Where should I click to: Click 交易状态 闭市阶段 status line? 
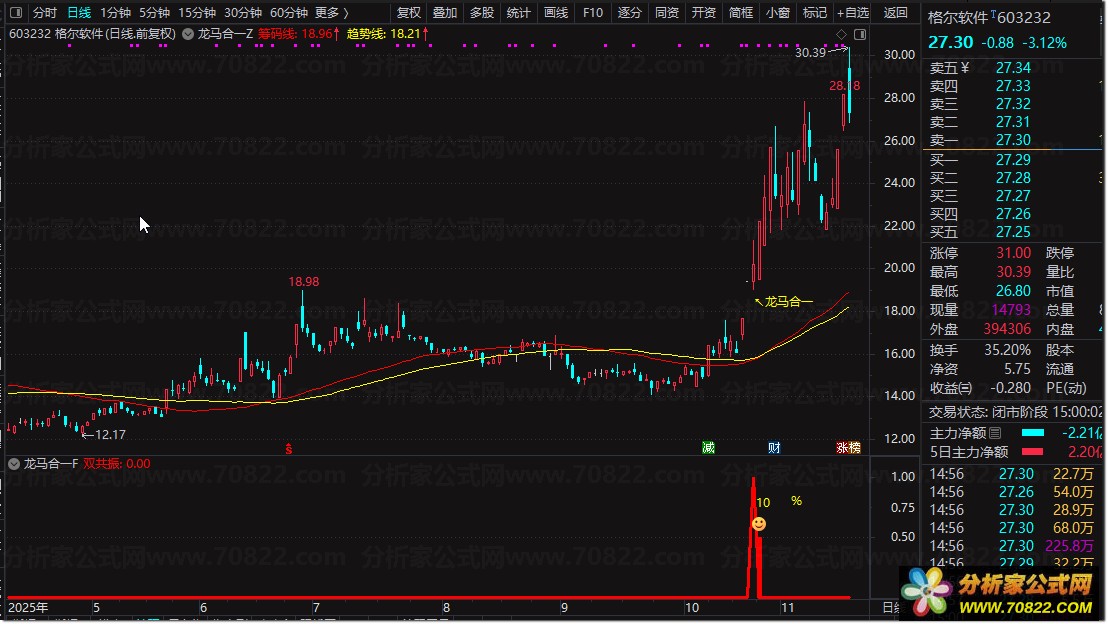point(1015,412)
